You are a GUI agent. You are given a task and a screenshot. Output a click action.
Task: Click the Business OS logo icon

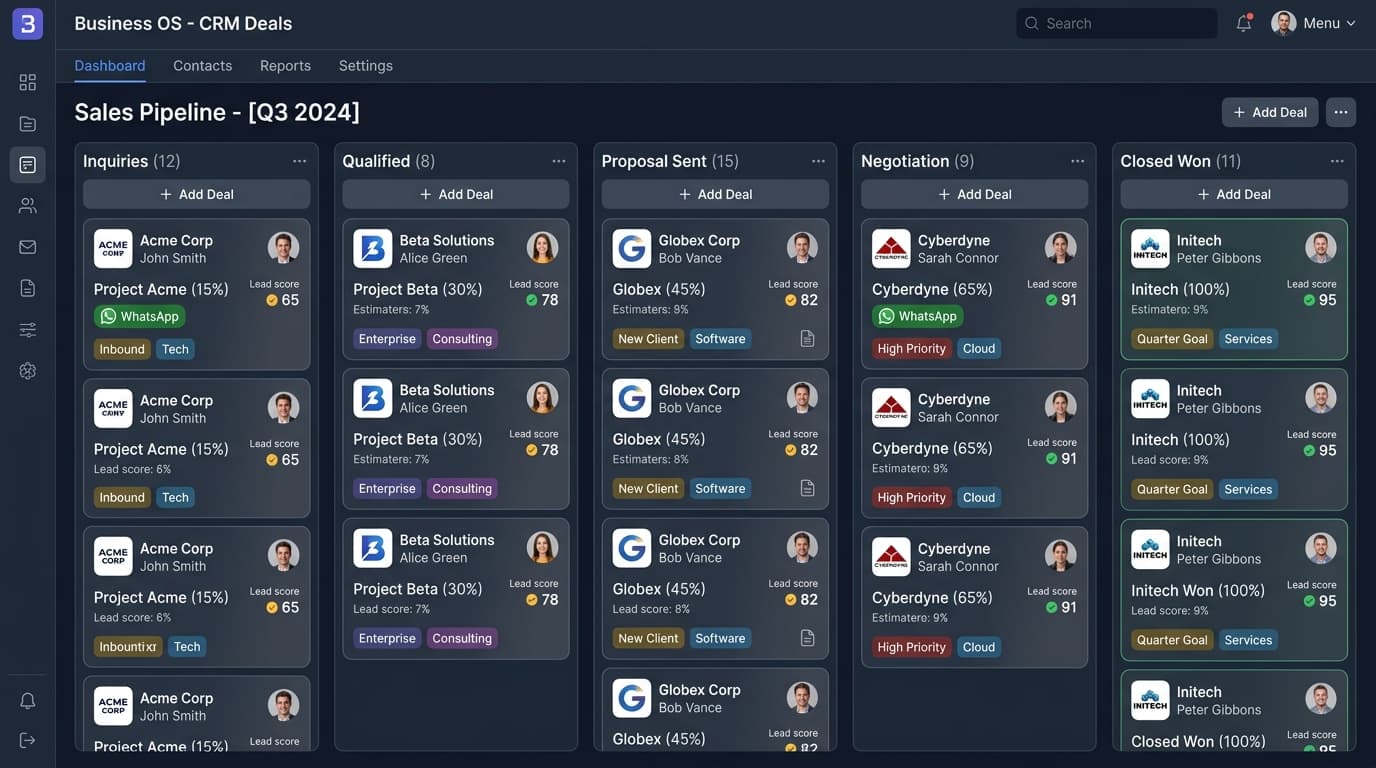(27, 23)
